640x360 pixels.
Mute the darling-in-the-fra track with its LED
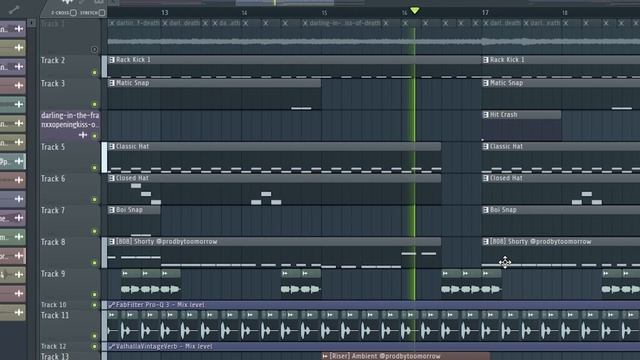coord(94,136)
